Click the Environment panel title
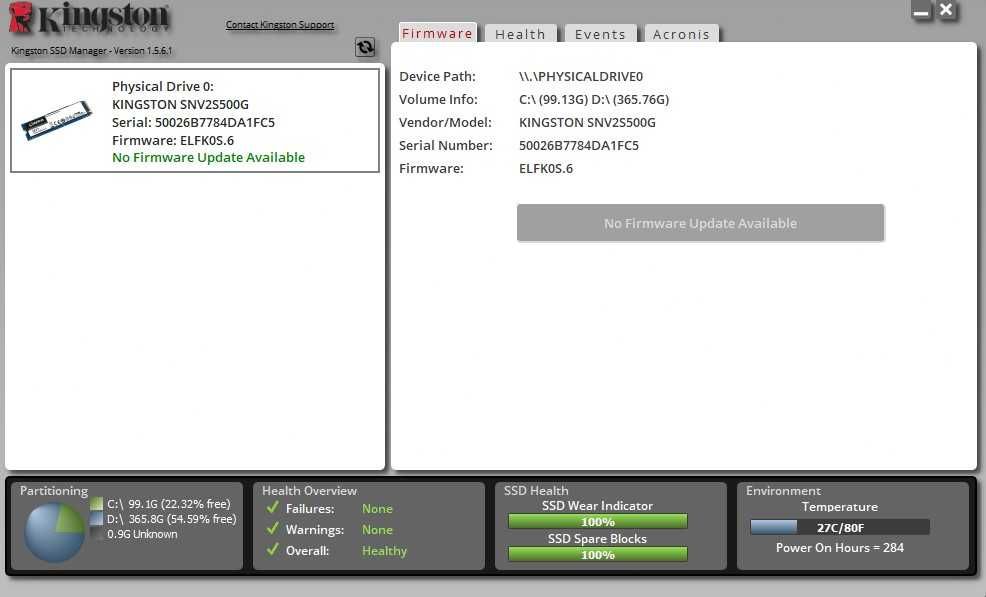The height and width of the screenshot is (597, 986). click(783, 491)
